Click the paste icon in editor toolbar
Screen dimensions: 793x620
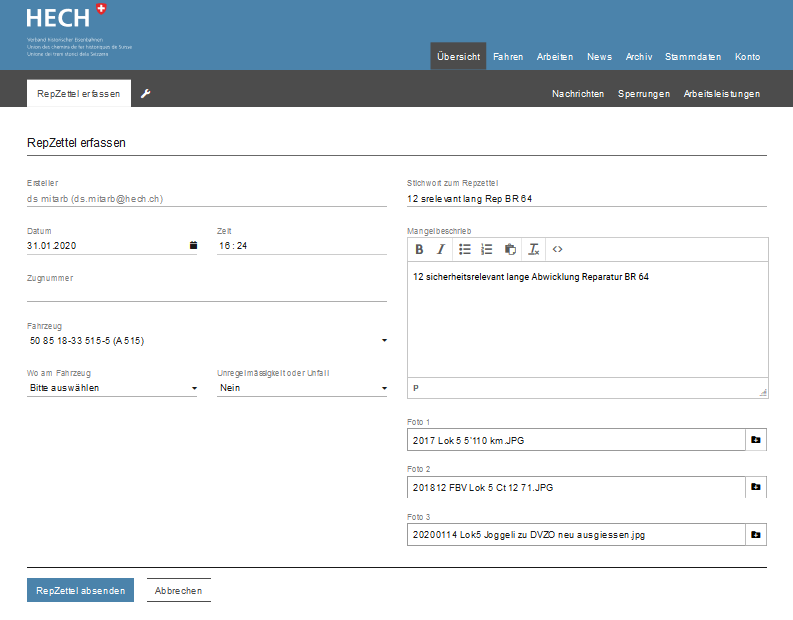[x=511, y=249]
